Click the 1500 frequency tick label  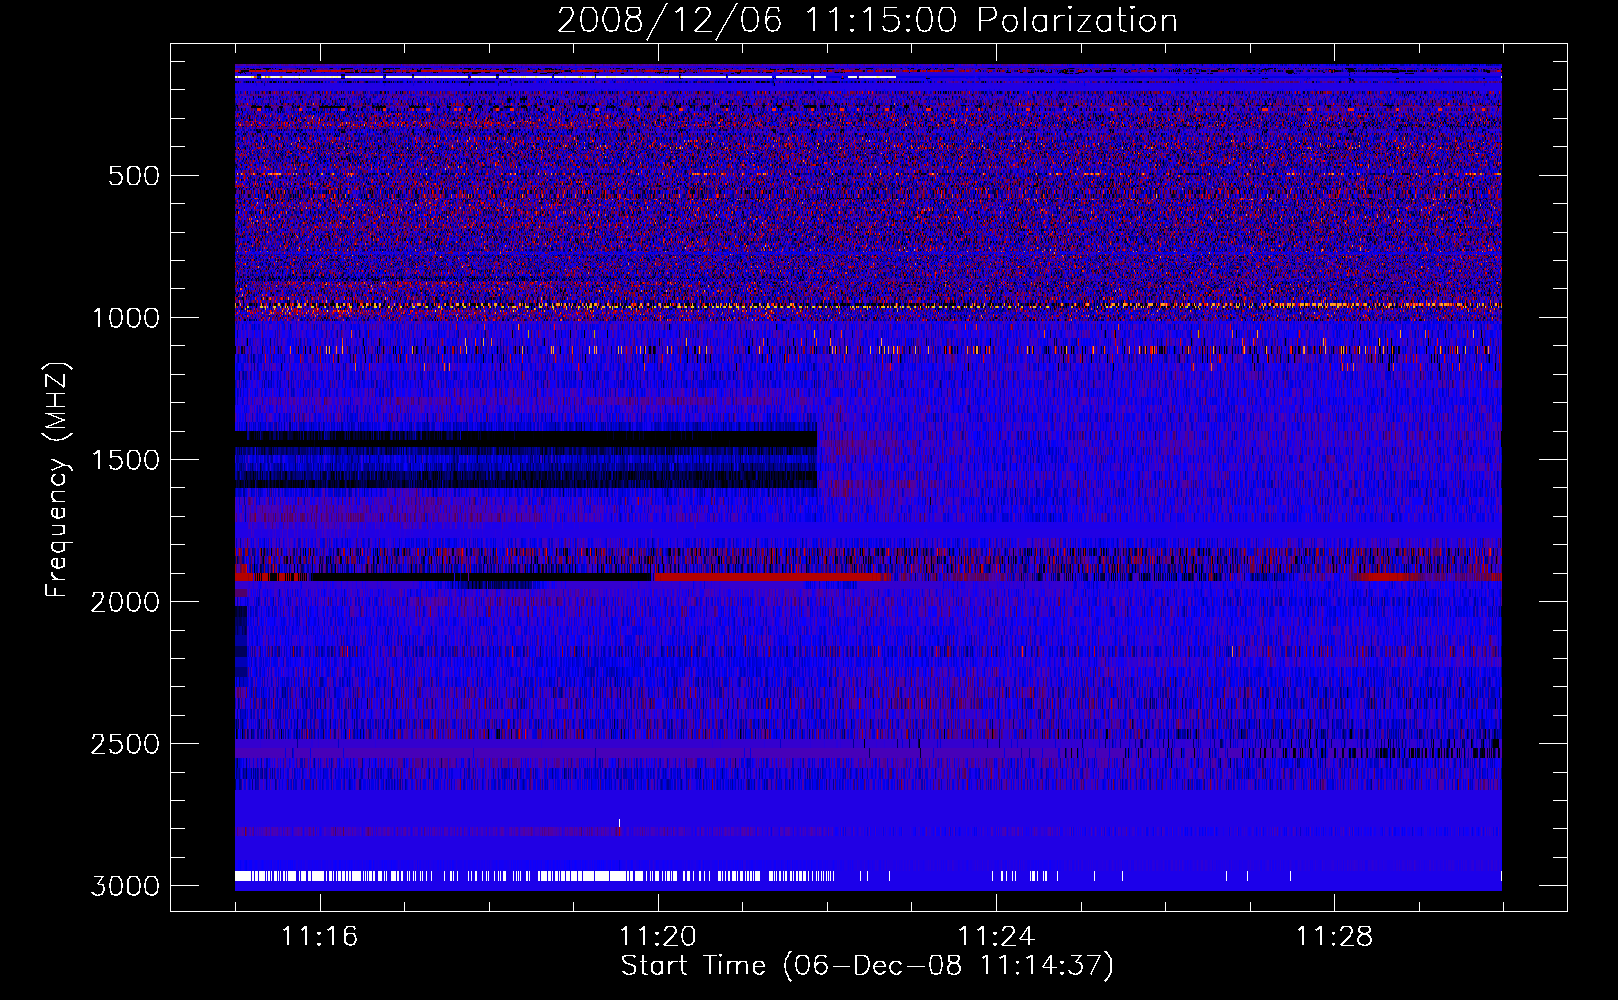point(125,460)
